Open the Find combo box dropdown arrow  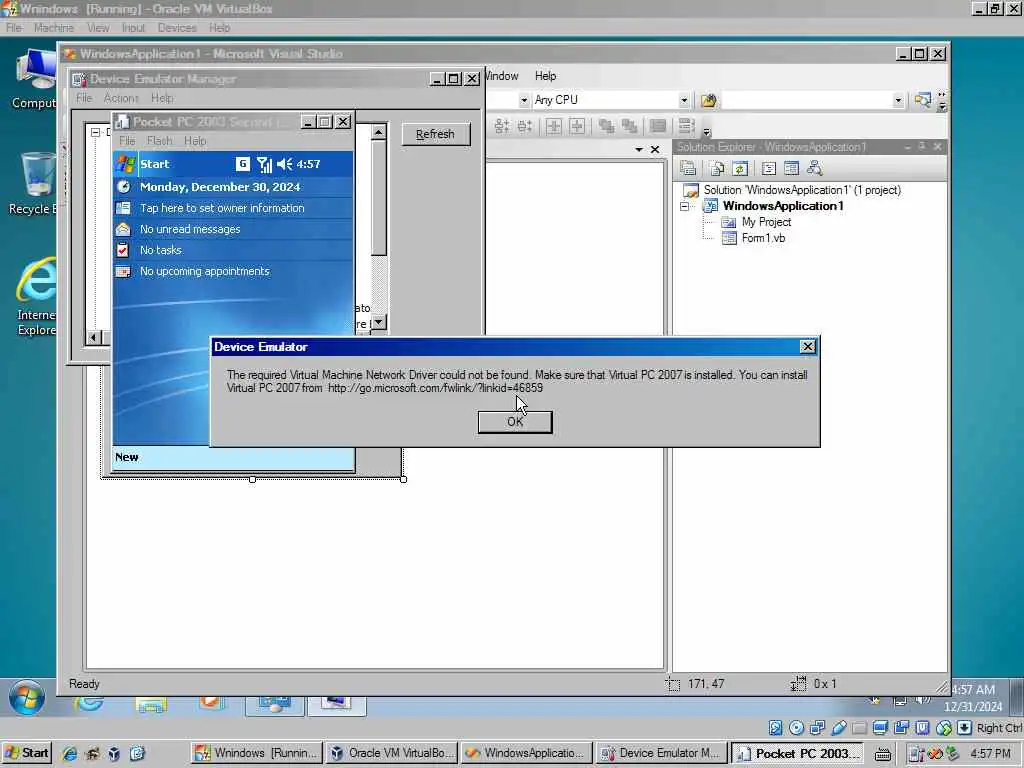pyautogui.click(x=899, y=100)
